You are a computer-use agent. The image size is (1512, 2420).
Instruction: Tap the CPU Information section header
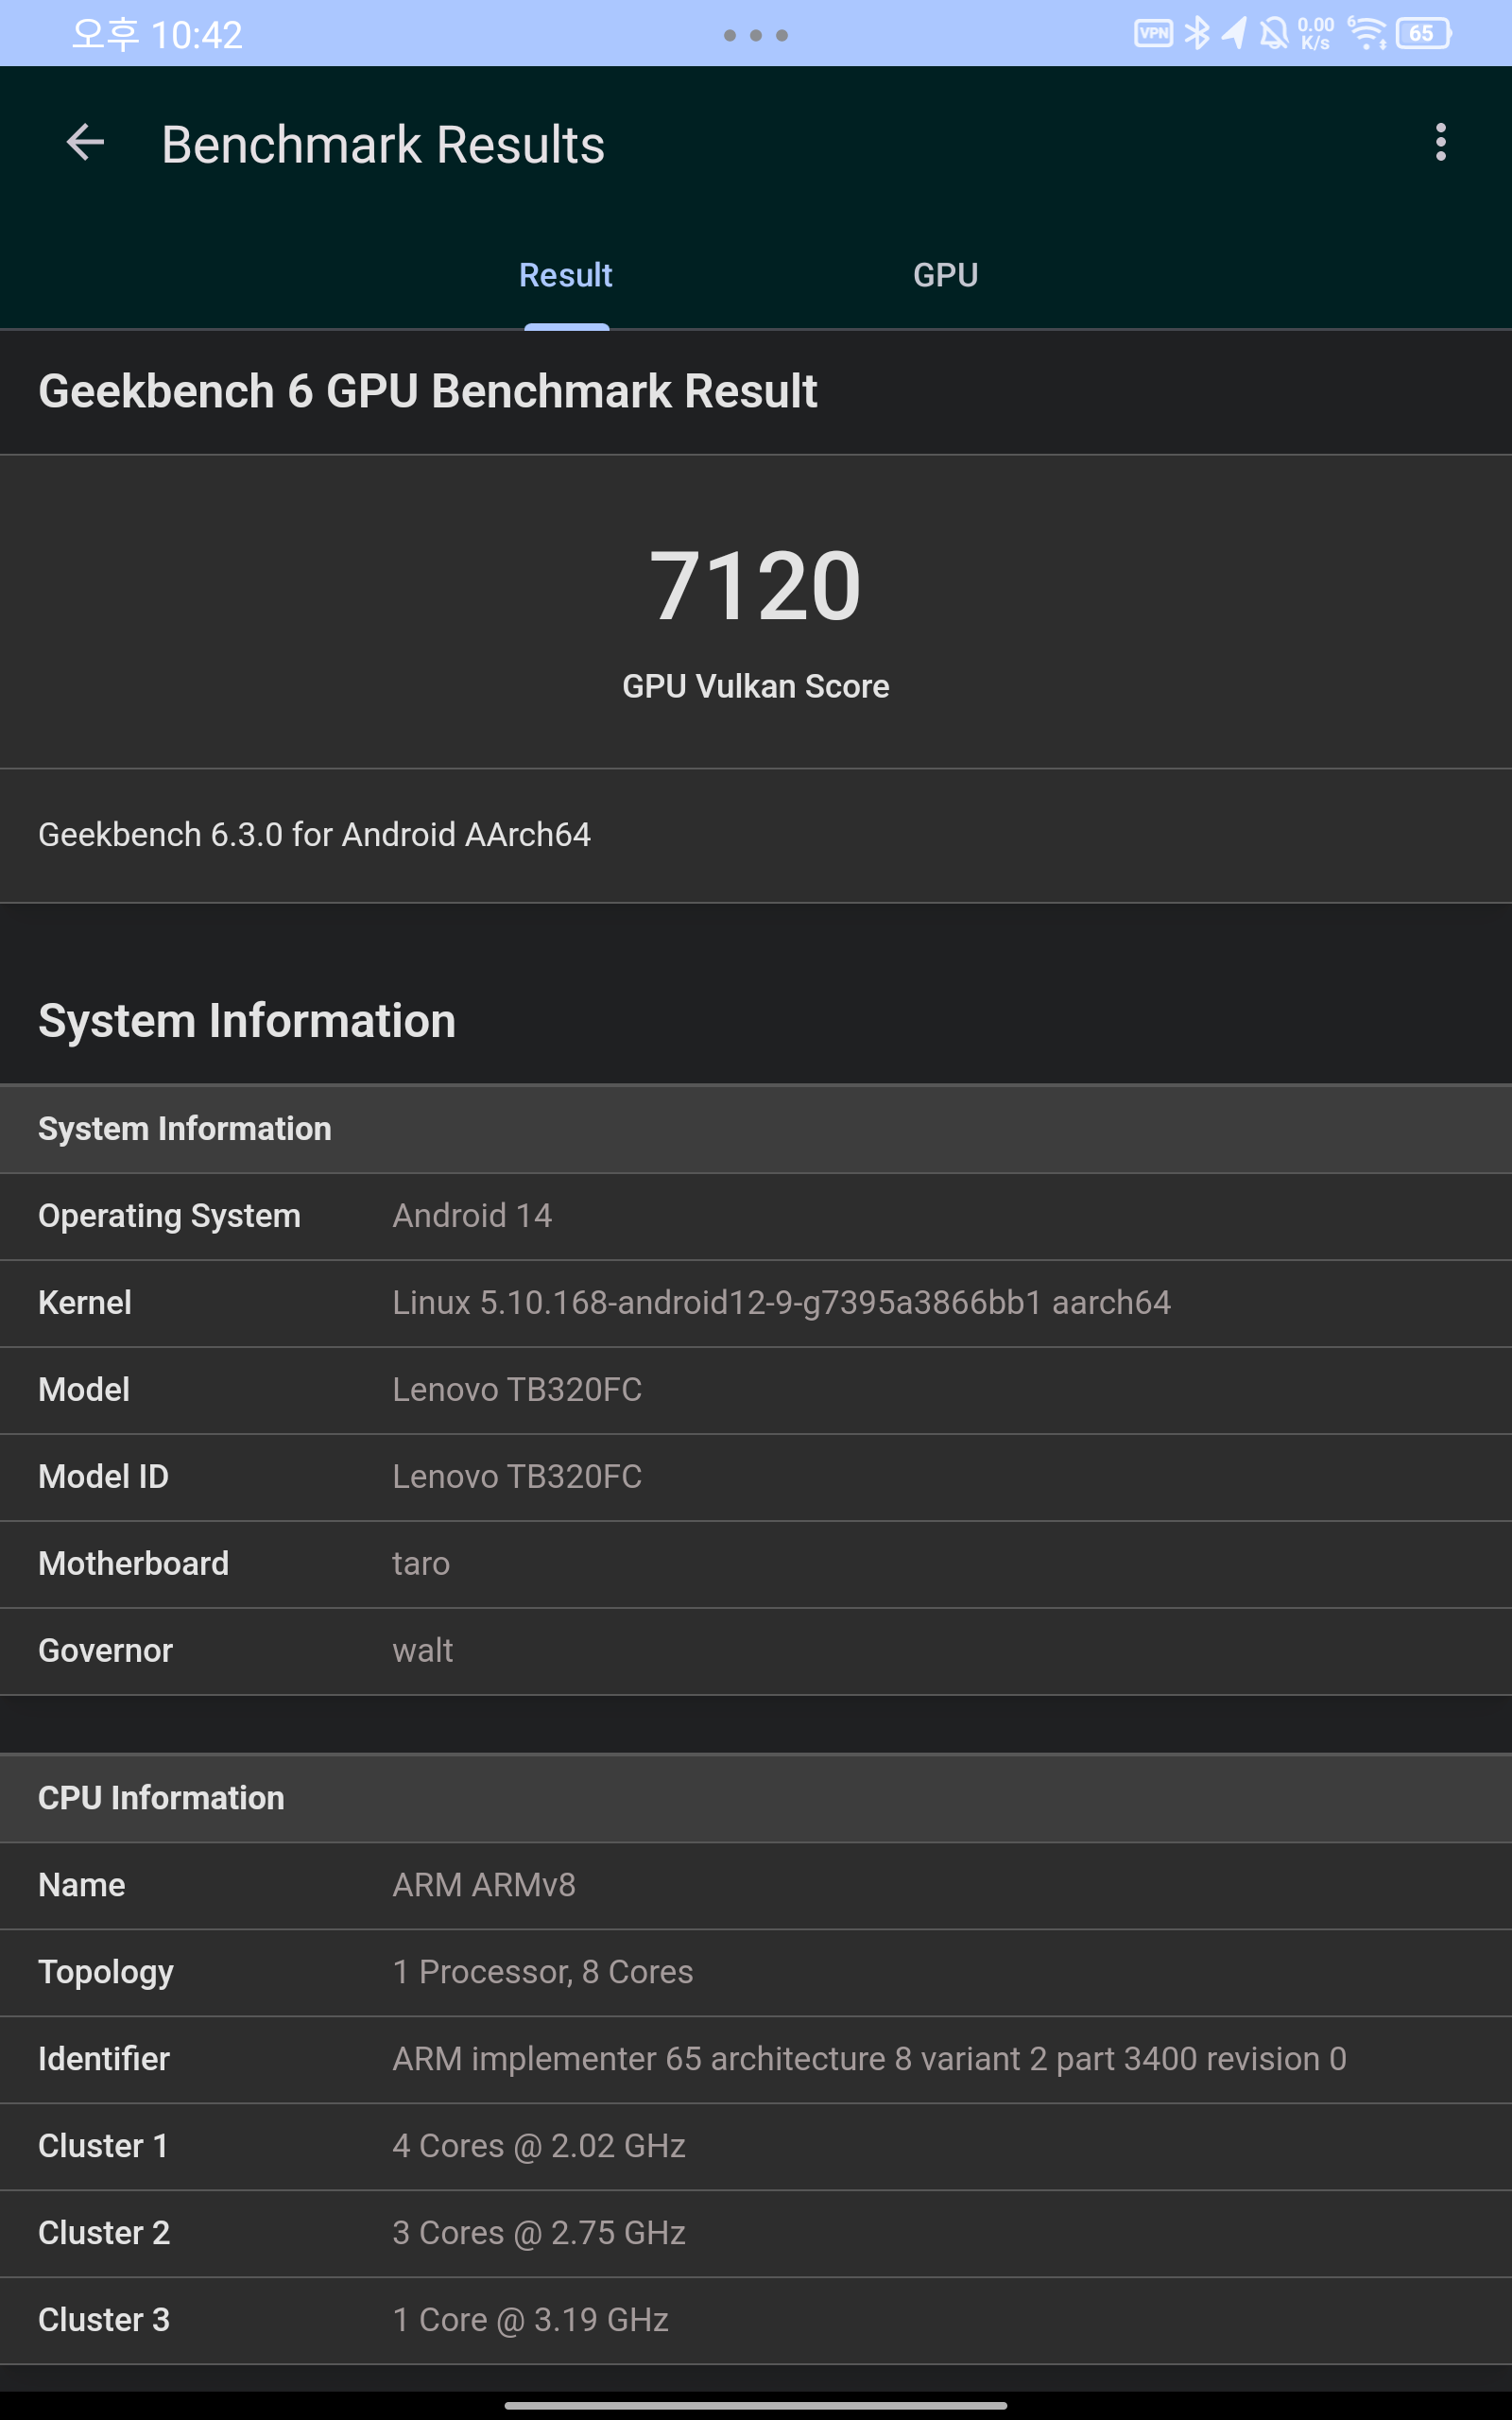point(756,1798)
